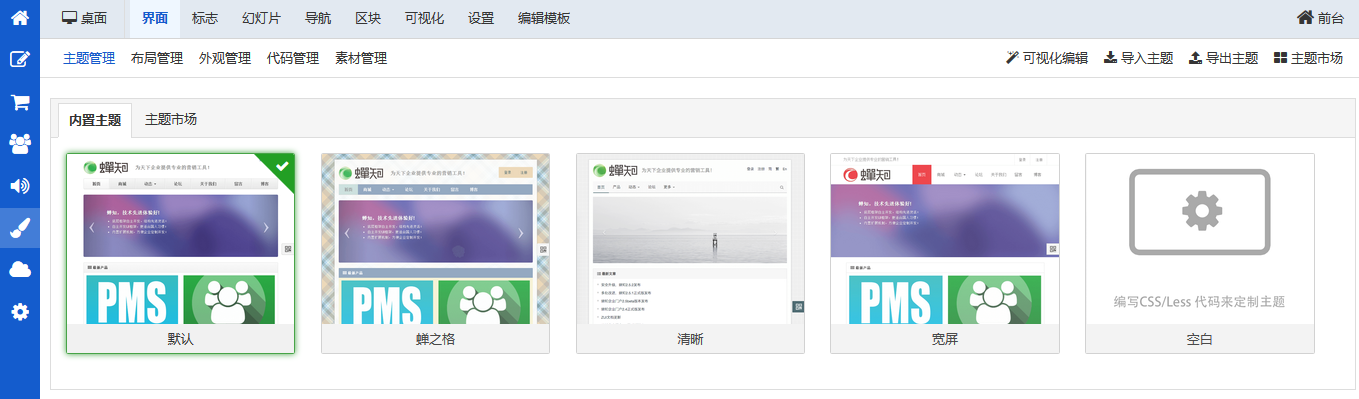Open the cloud sidebar icon
The height and width of the screenshot is (399, 1359).
(20, 269)
